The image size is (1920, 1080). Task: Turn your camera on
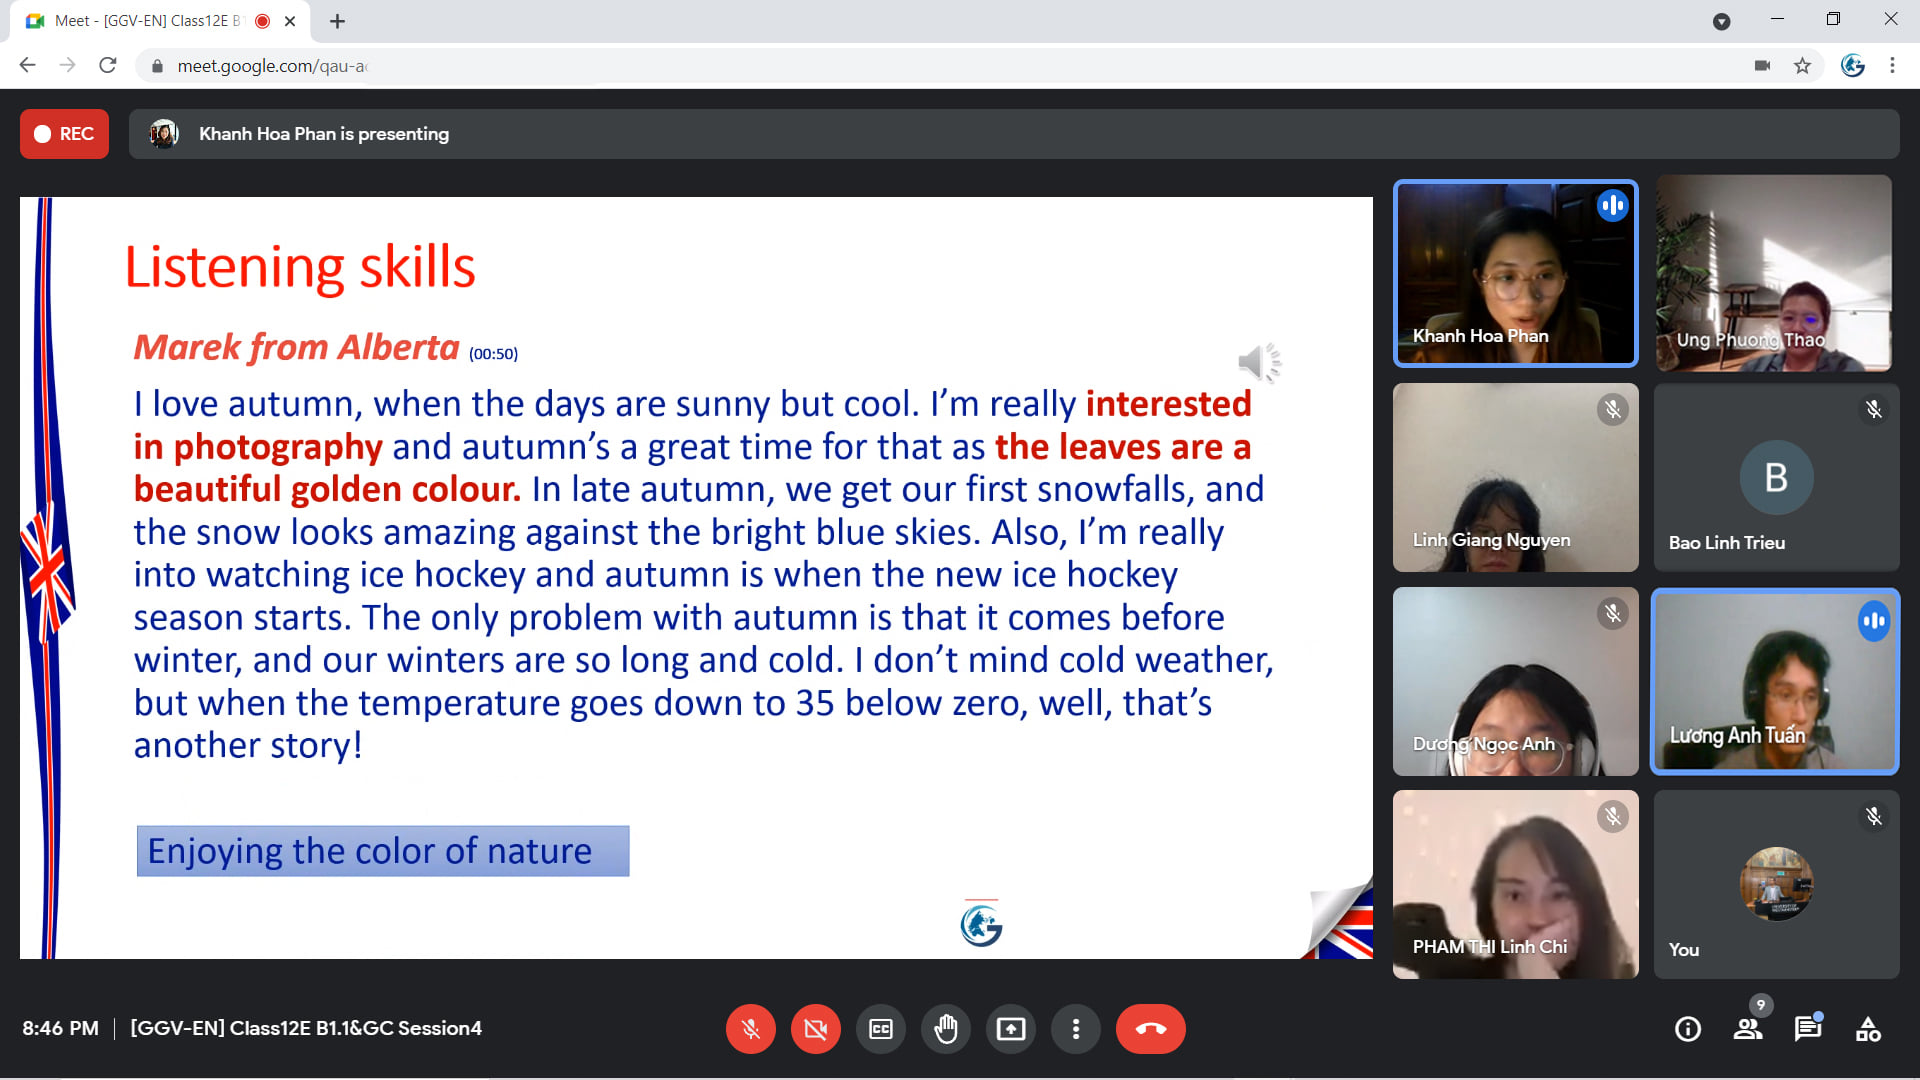[816, 1028]
